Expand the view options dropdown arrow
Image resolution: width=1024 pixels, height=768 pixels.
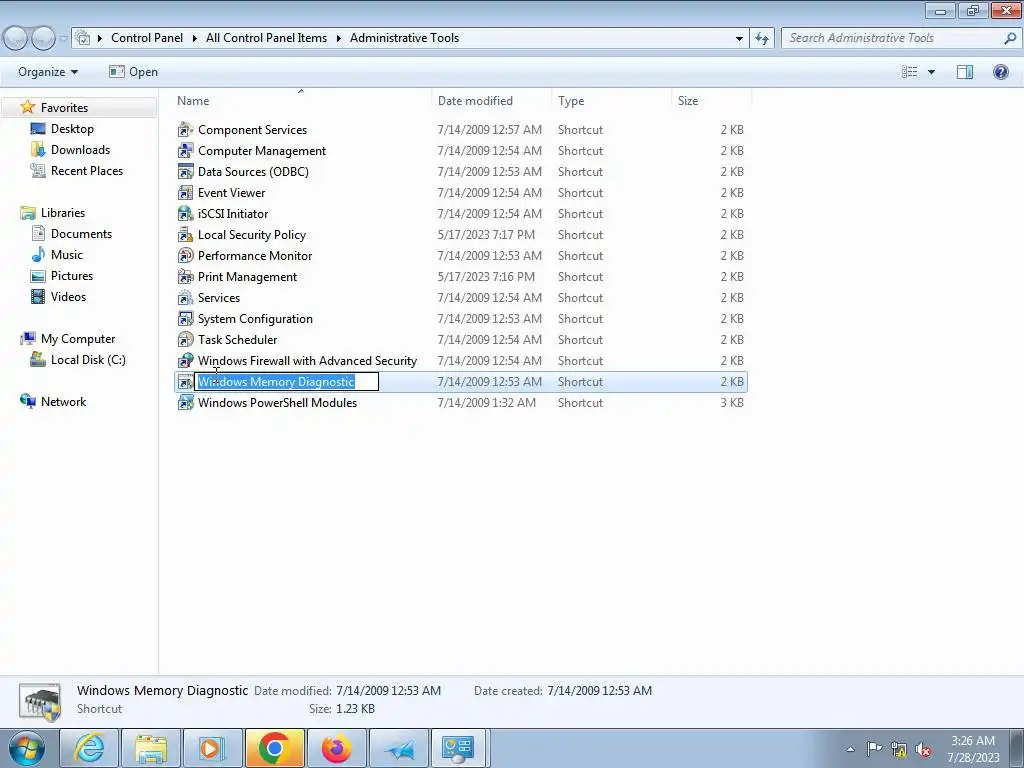click(931, 72)
